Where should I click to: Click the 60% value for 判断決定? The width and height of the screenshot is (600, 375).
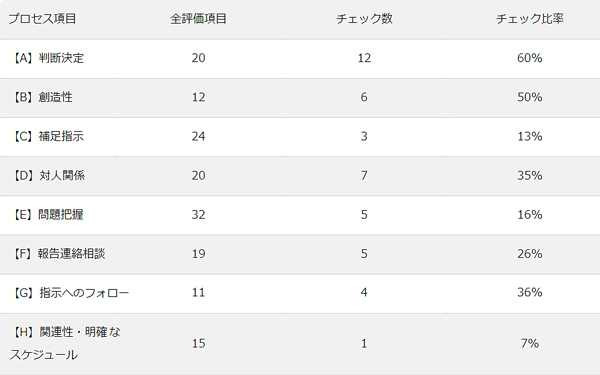[x=530, y=58]
